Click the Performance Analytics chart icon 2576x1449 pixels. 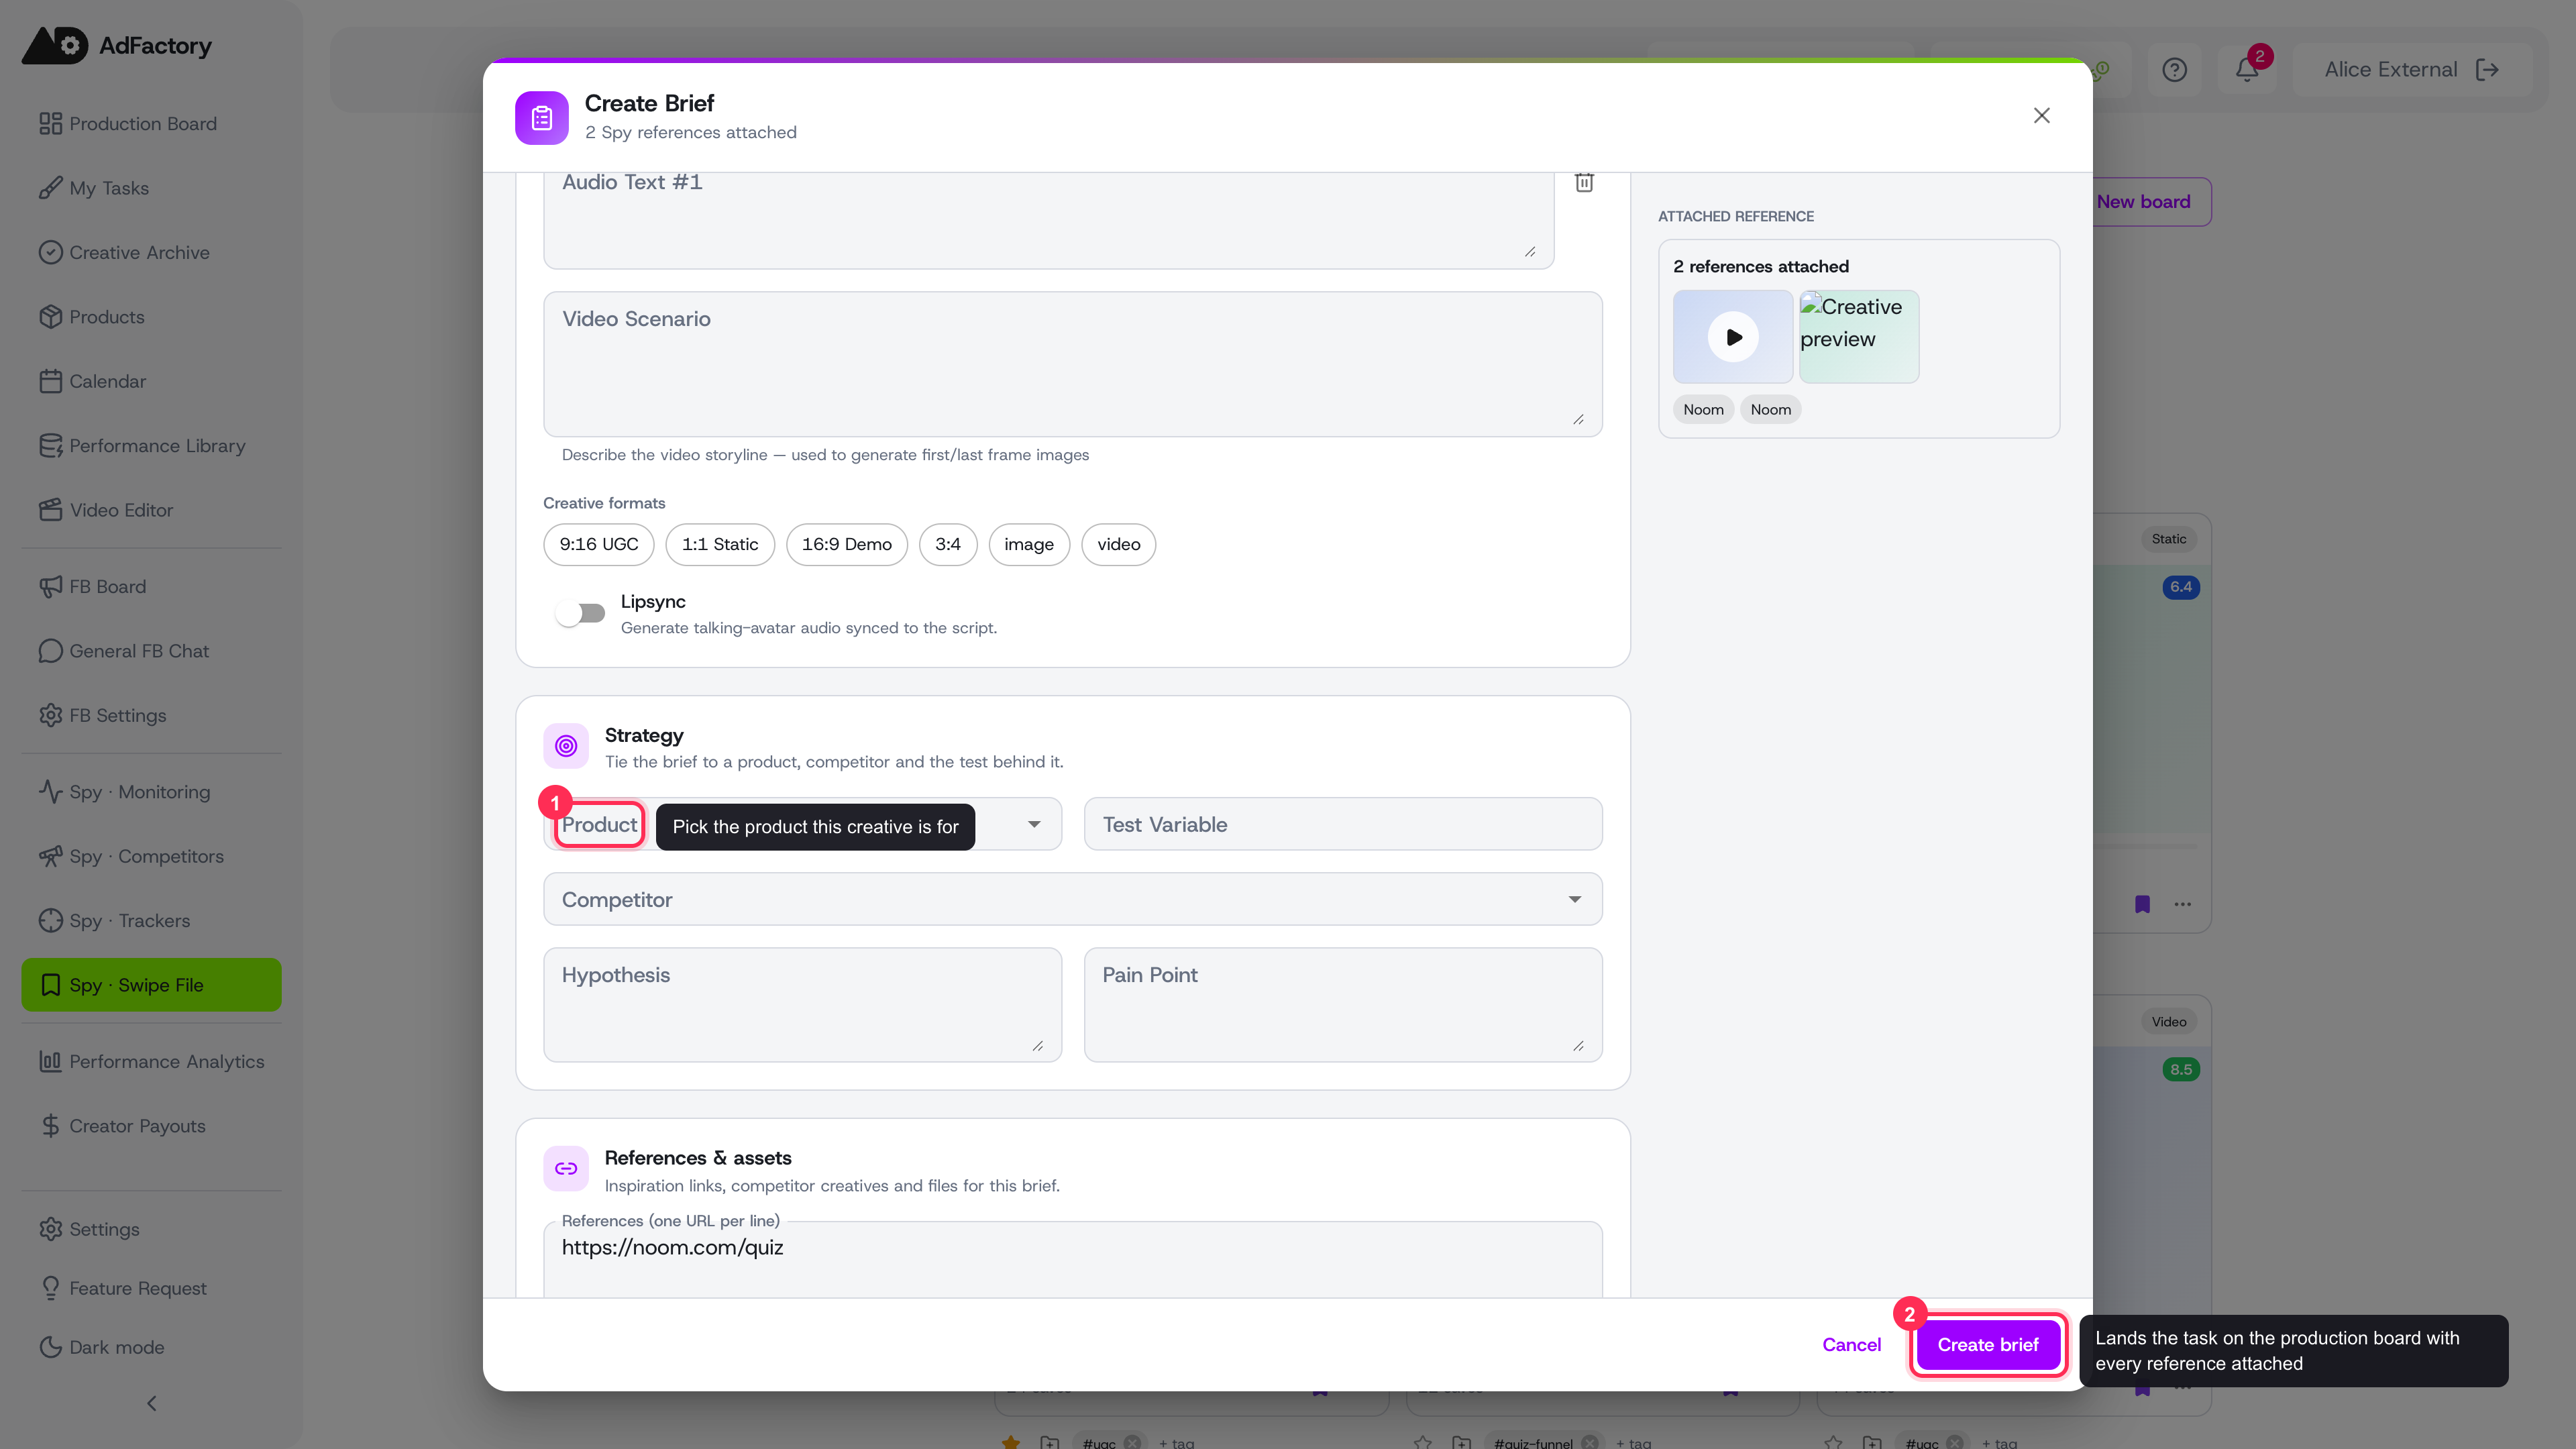pyautogui.click(x=50, y=1062)
